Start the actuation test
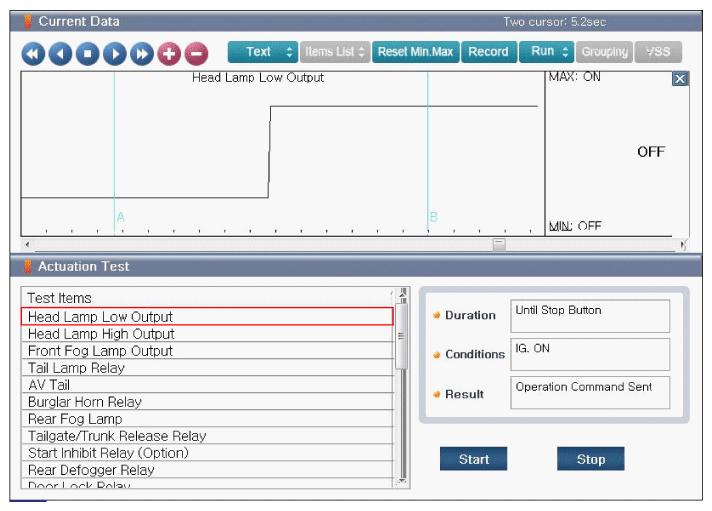The height and width of the screenshot is (511, 712). tap(473, 459)
